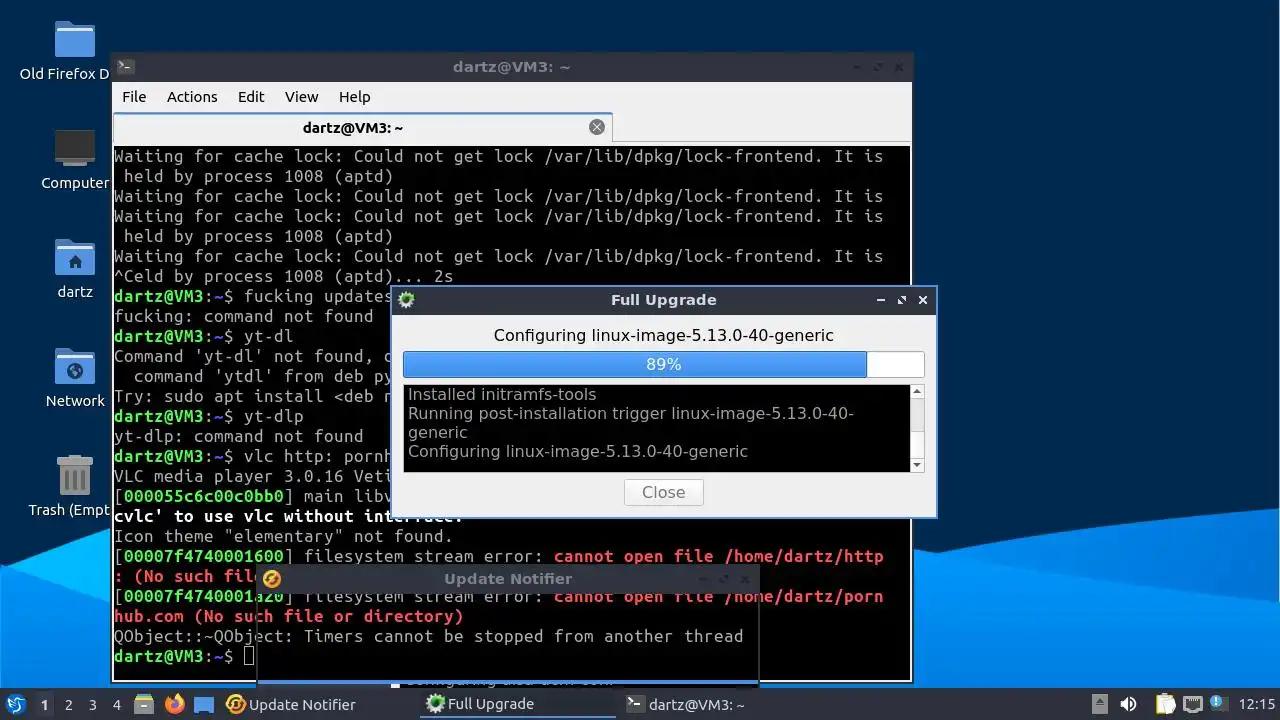
Task: Launch Firefox from the panel
Action: (175, 704)
